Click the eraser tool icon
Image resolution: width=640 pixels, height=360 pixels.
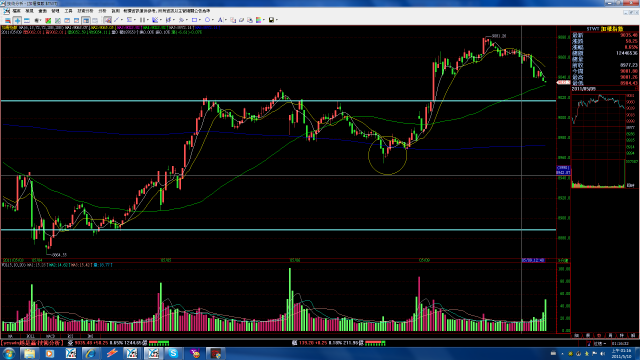pos(241,20)
